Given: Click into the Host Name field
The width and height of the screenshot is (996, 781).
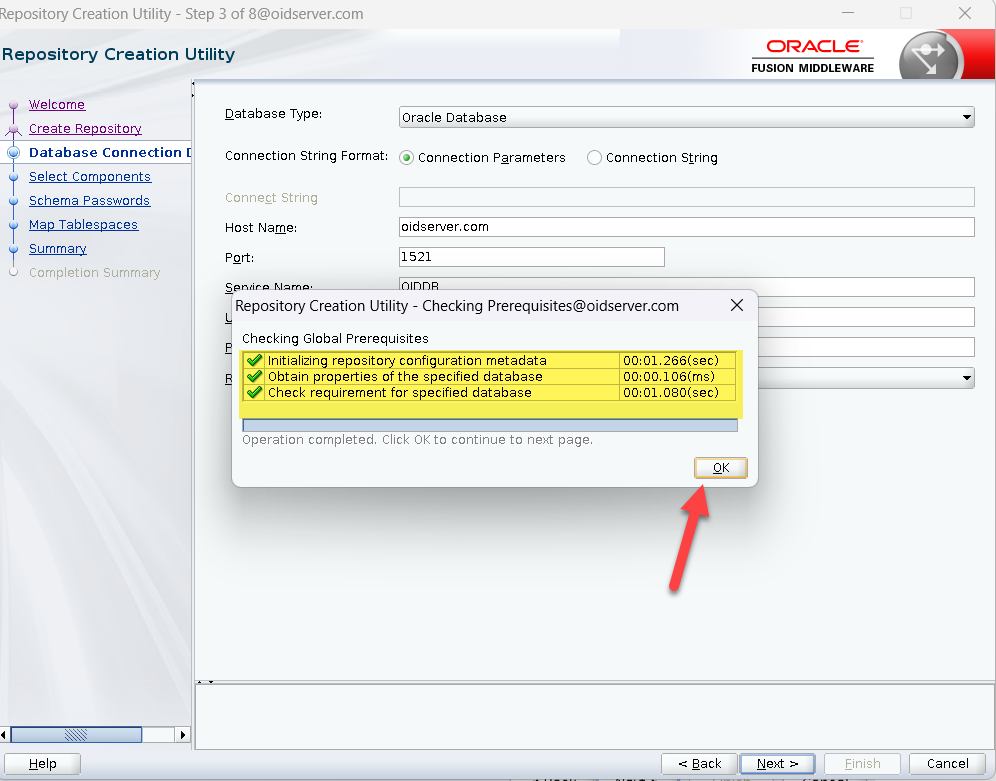Looking at the screenshot, I should click(686, 227).
